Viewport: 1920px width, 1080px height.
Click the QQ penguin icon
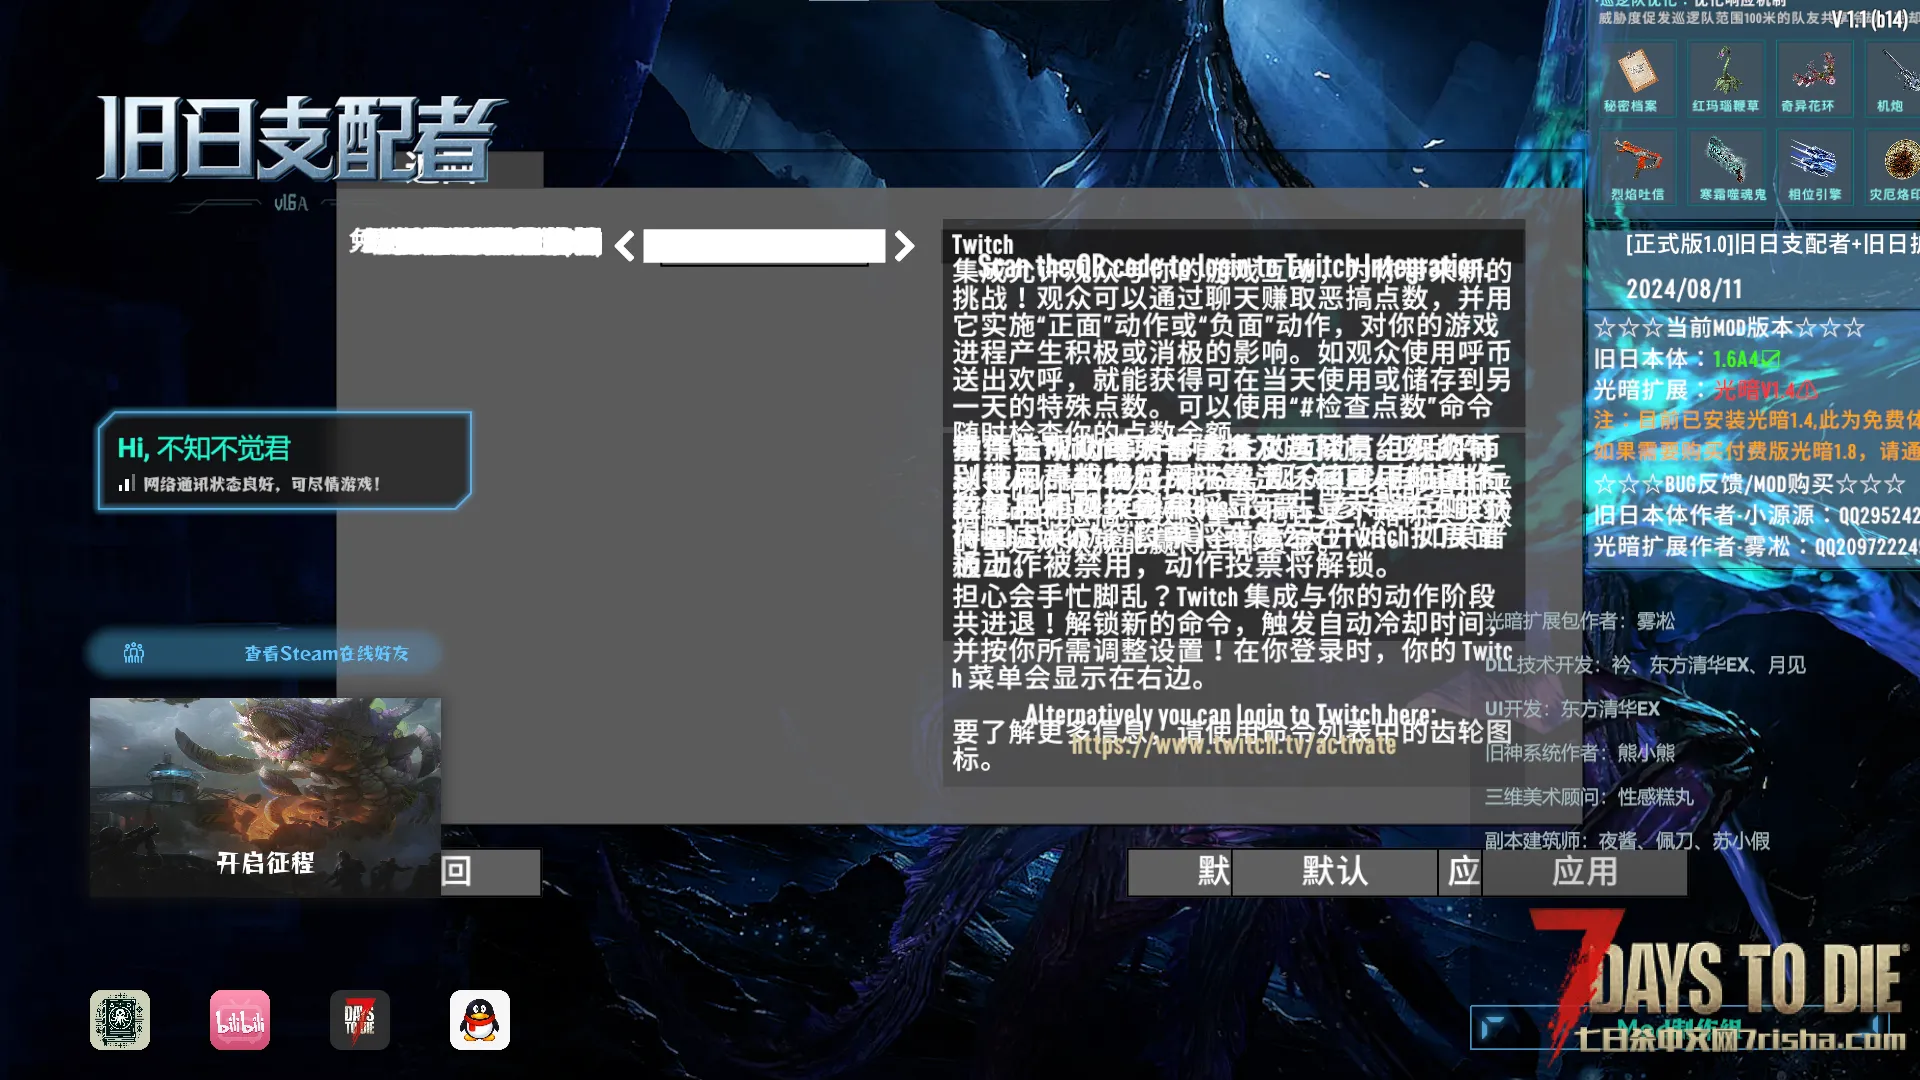480,1020
